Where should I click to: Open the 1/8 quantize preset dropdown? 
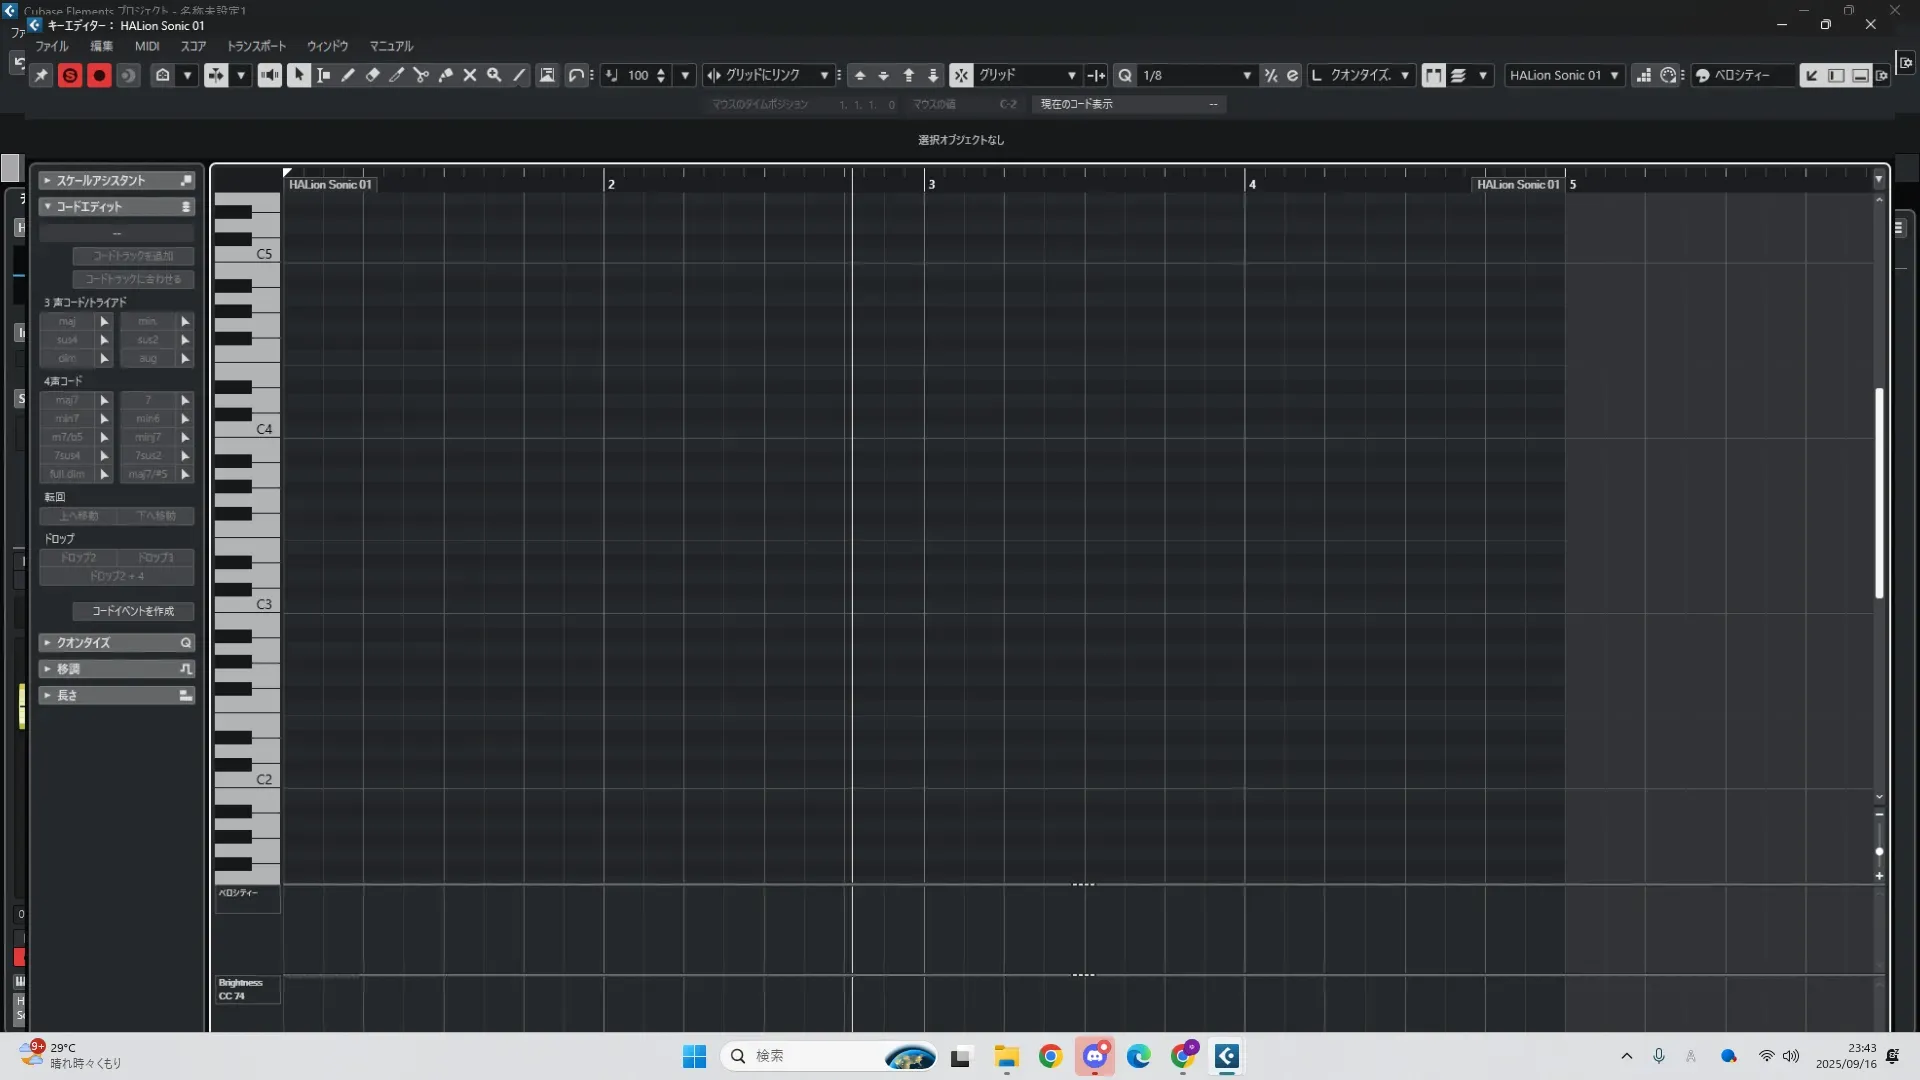1246,75
